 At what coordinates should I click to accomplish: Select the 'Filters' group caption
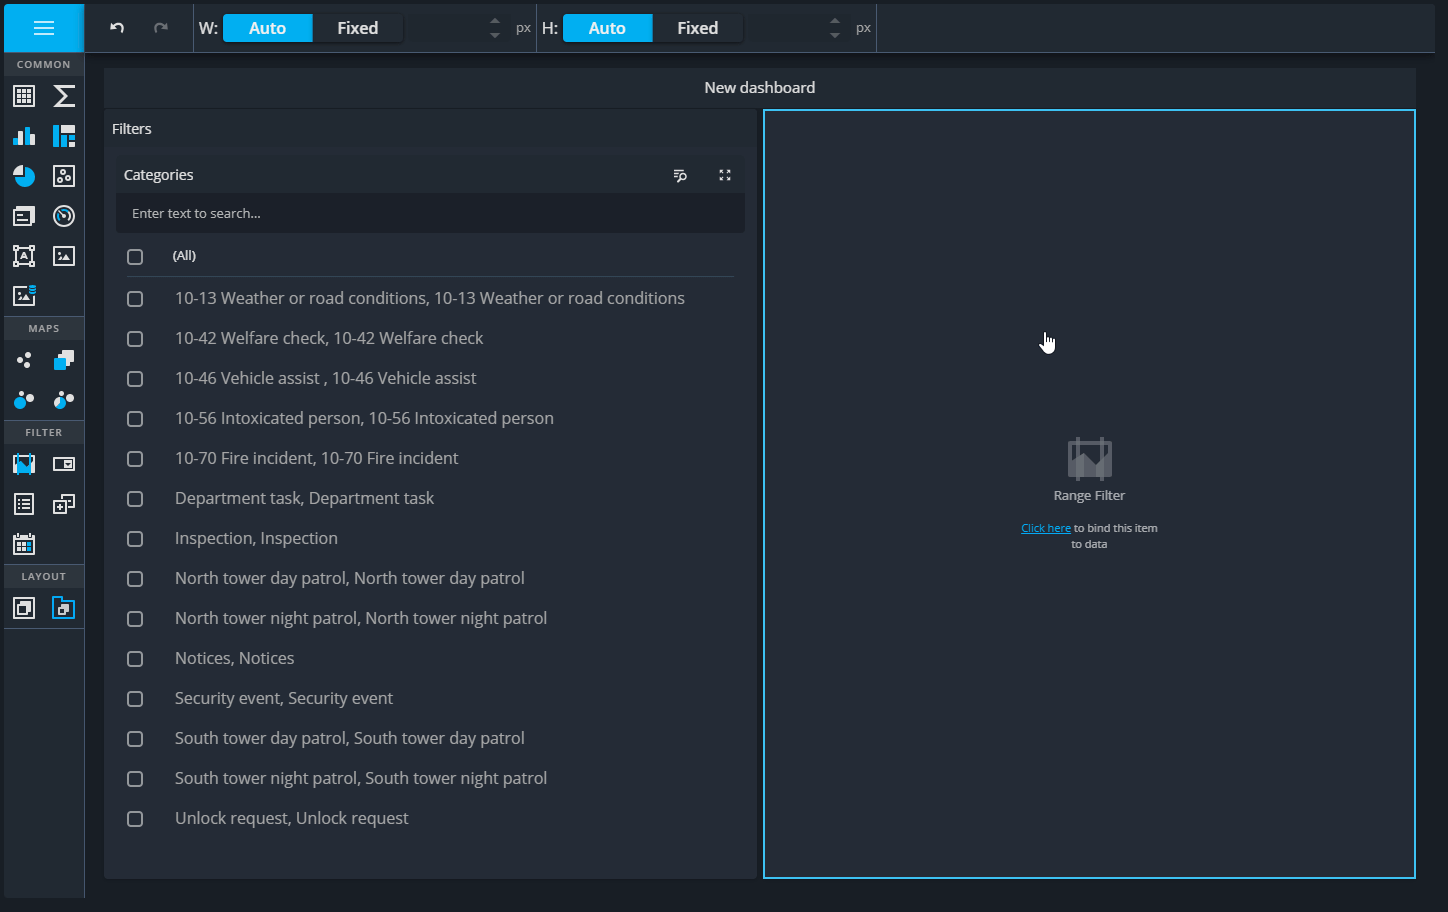coord(132,129)
